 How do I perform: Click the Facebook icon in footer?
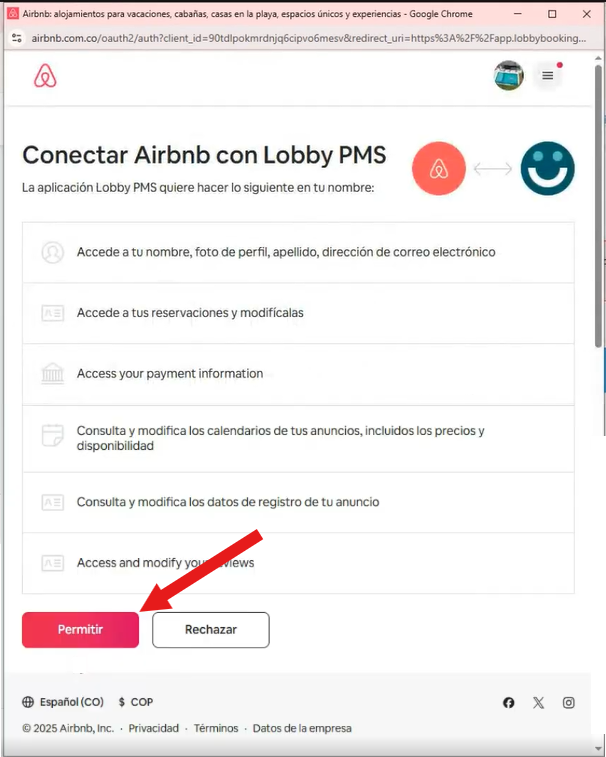point(509,703)
